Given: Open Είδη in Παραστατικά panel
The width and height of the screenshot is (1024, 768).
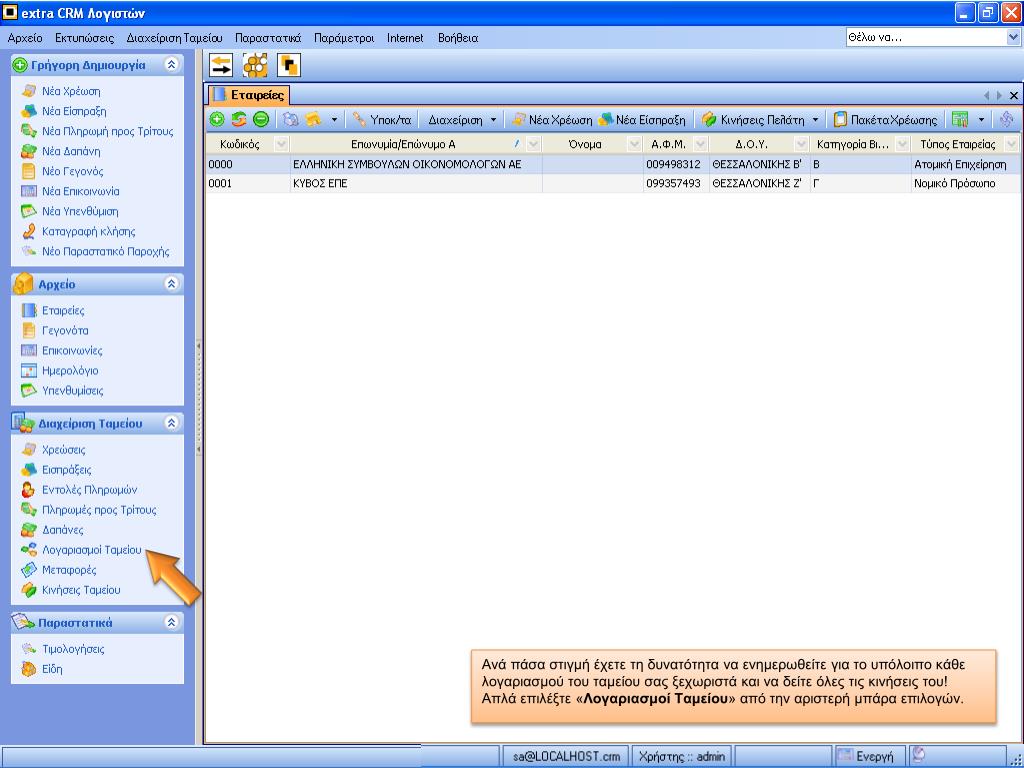Looking at the screenshot, I should [x=52, y=669].
